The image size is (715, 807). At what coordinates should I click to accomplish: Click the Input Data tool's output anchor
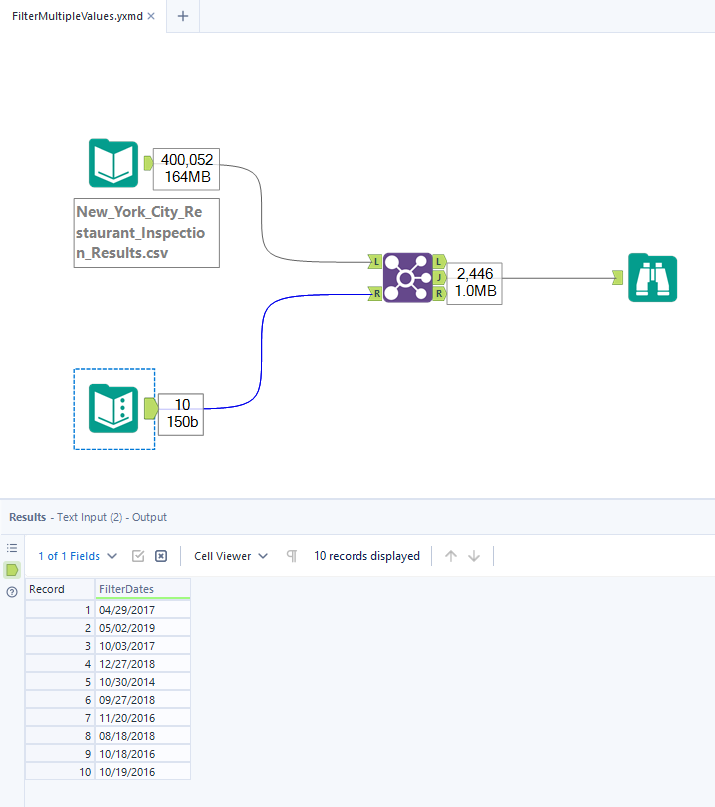click(148, 163)
